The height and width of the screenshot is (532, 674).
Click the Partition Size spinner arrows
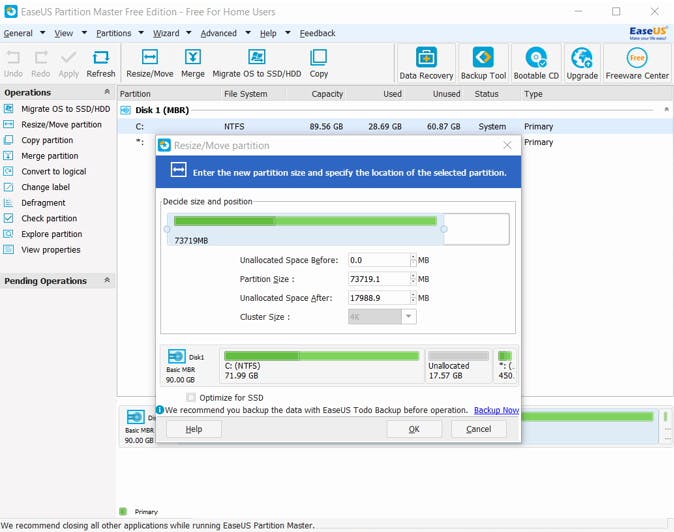[x=413, y=279]
